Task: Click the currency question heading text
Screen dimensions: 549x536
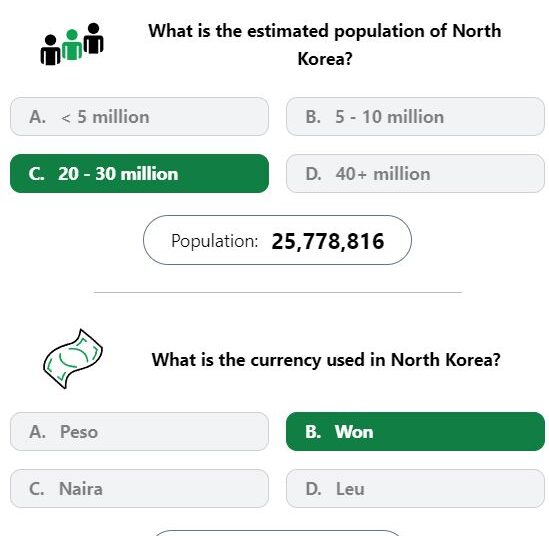Action: pyautogui.click(x=326, y=360)
